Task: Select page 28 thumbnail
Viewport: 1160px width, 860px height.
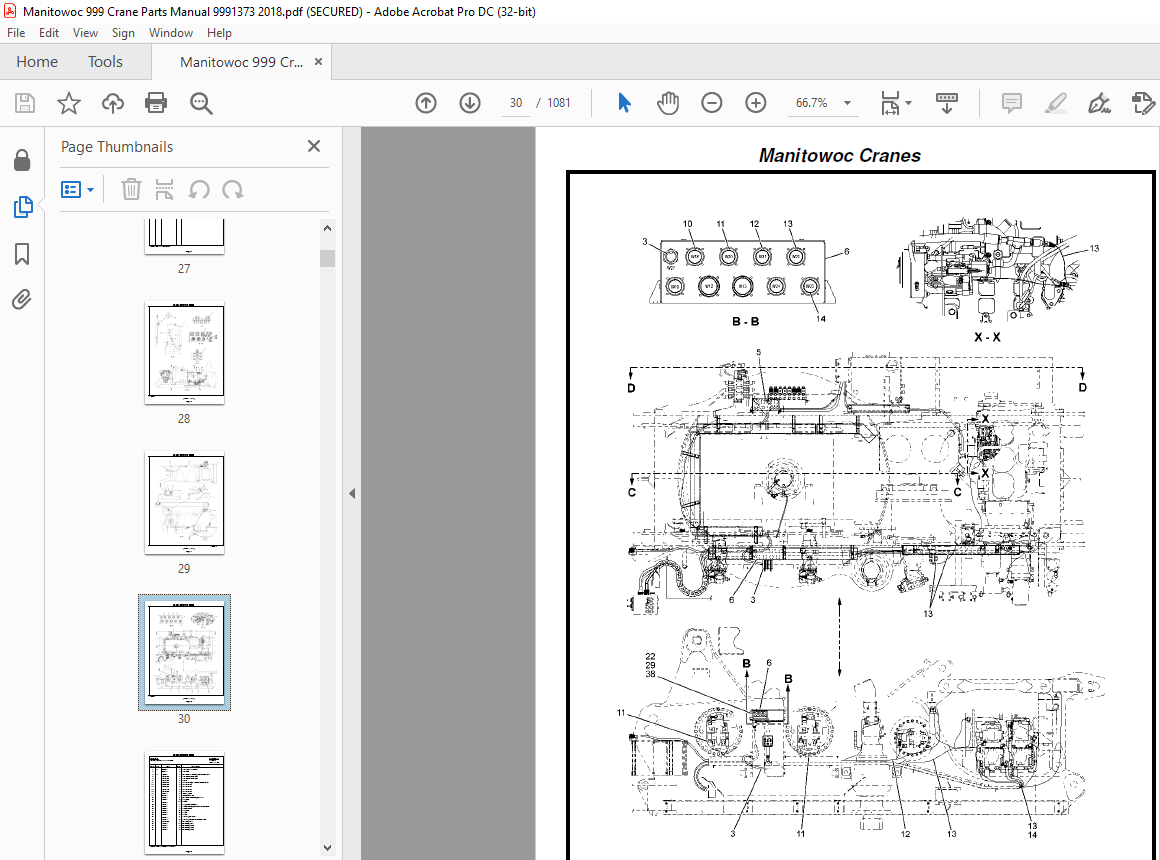Action: click(x=184, y=353)
